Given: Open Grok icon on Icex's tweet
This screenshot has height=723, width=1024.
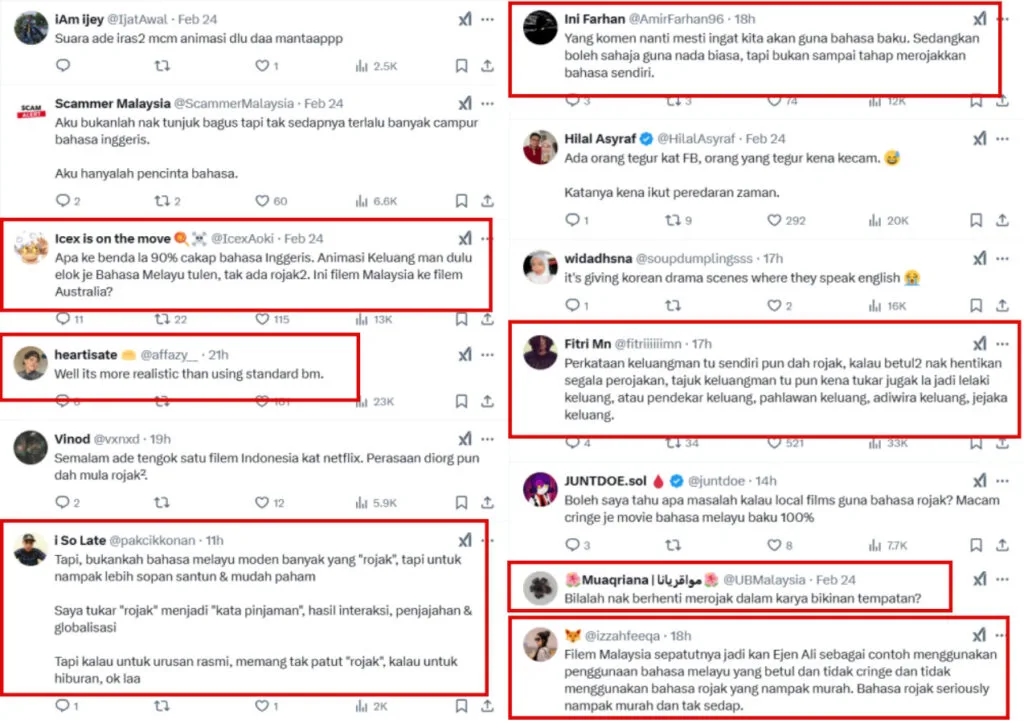Looking at the screenshot, I should [x=465, y=239].
